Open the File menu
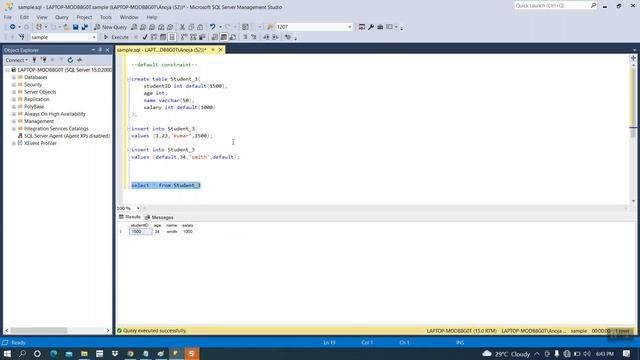This screenshot has width=640, height=360. tap(8, 17)
